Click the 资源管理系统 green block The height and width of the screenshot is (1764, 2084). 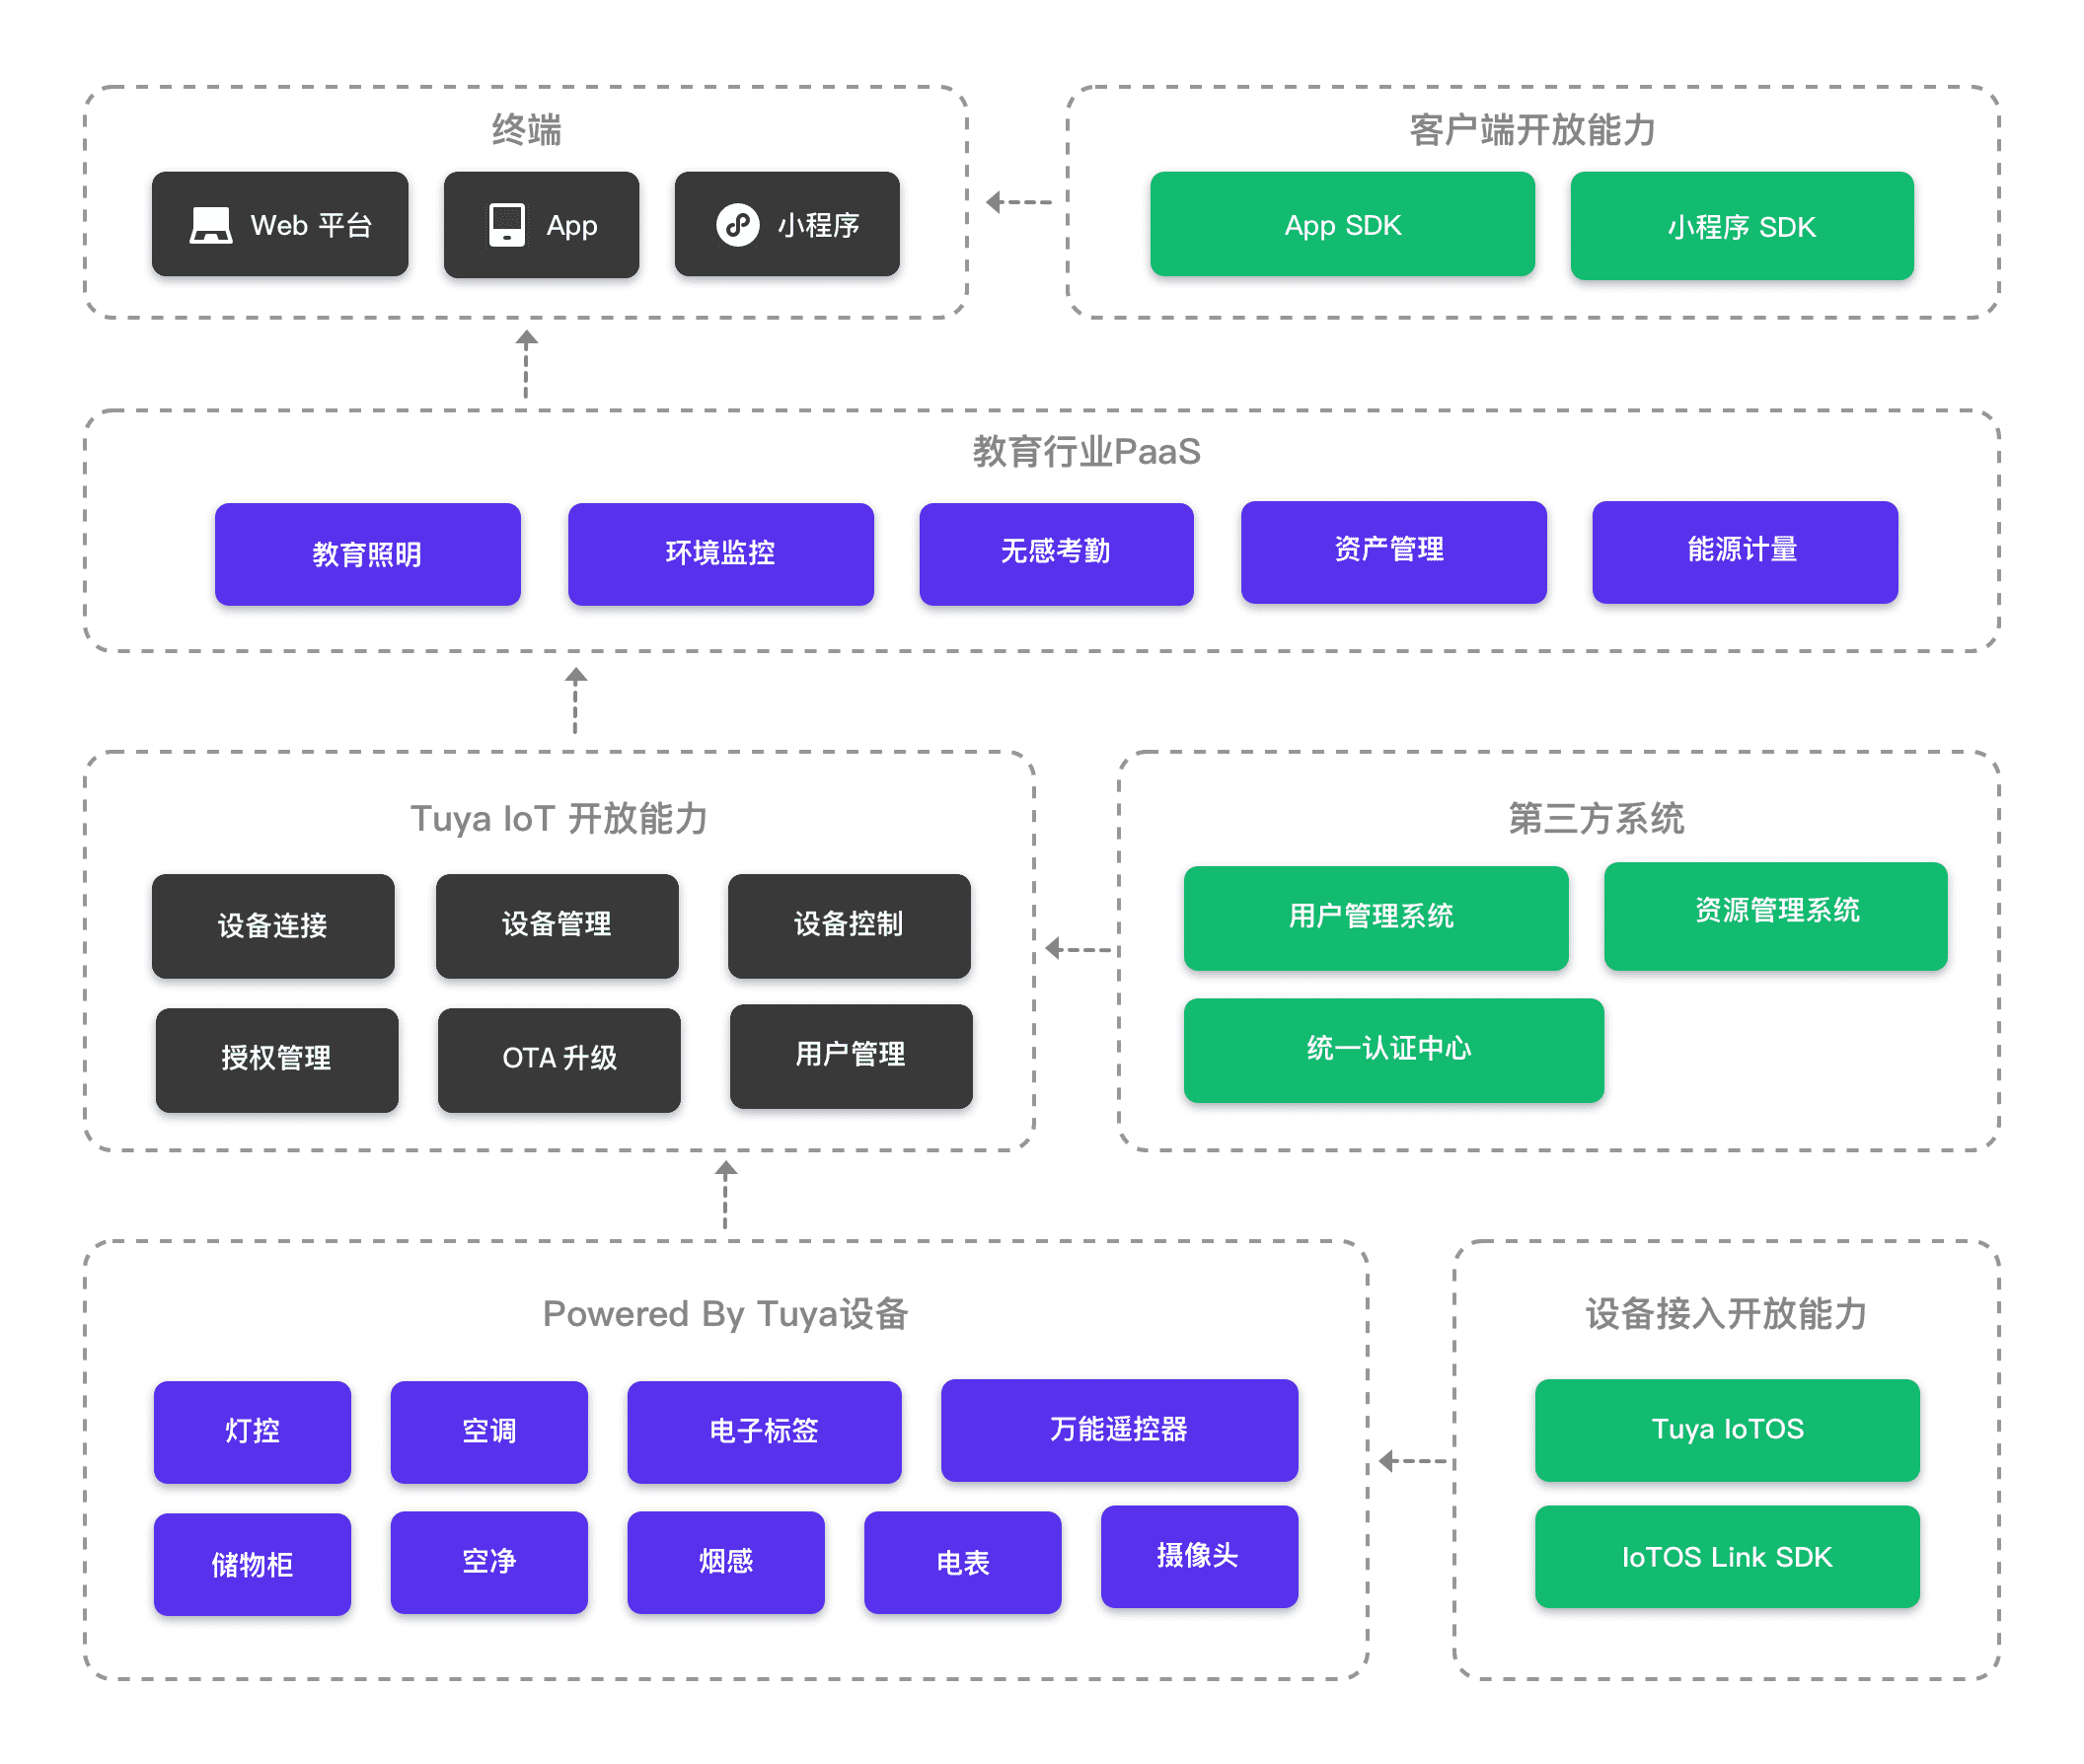click(1776, 916)
